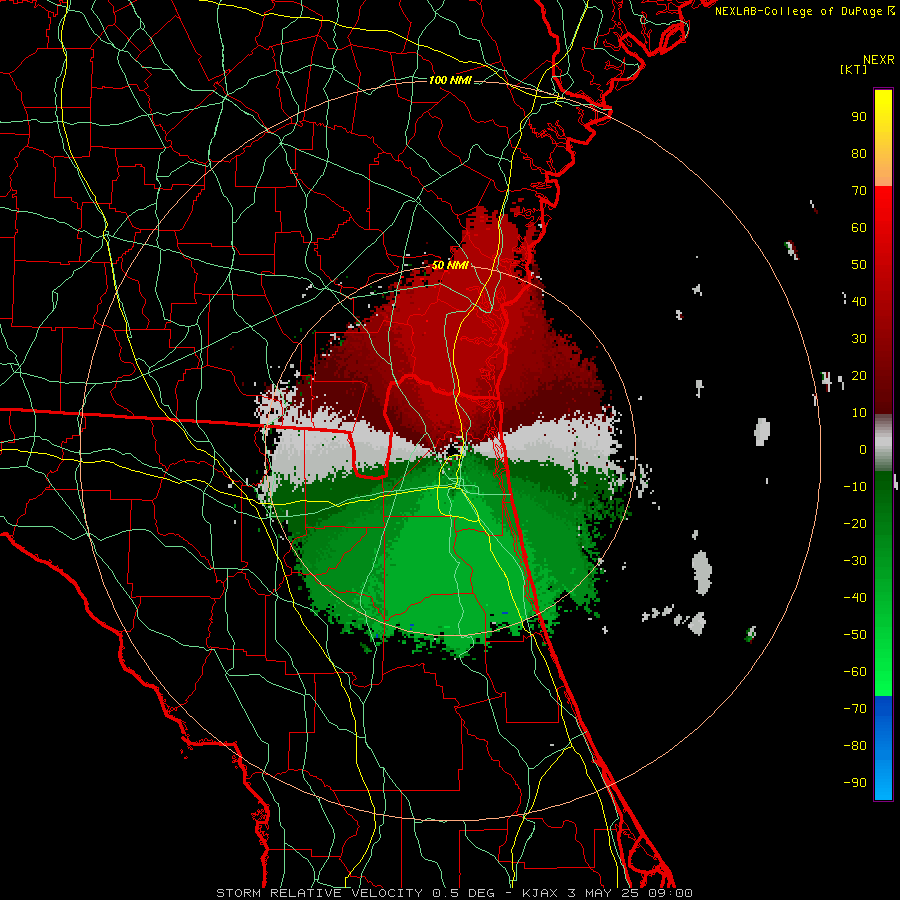Select the 30 value on the velocity scale
This screenshot has width=900, height=900.
coord(859,339)
